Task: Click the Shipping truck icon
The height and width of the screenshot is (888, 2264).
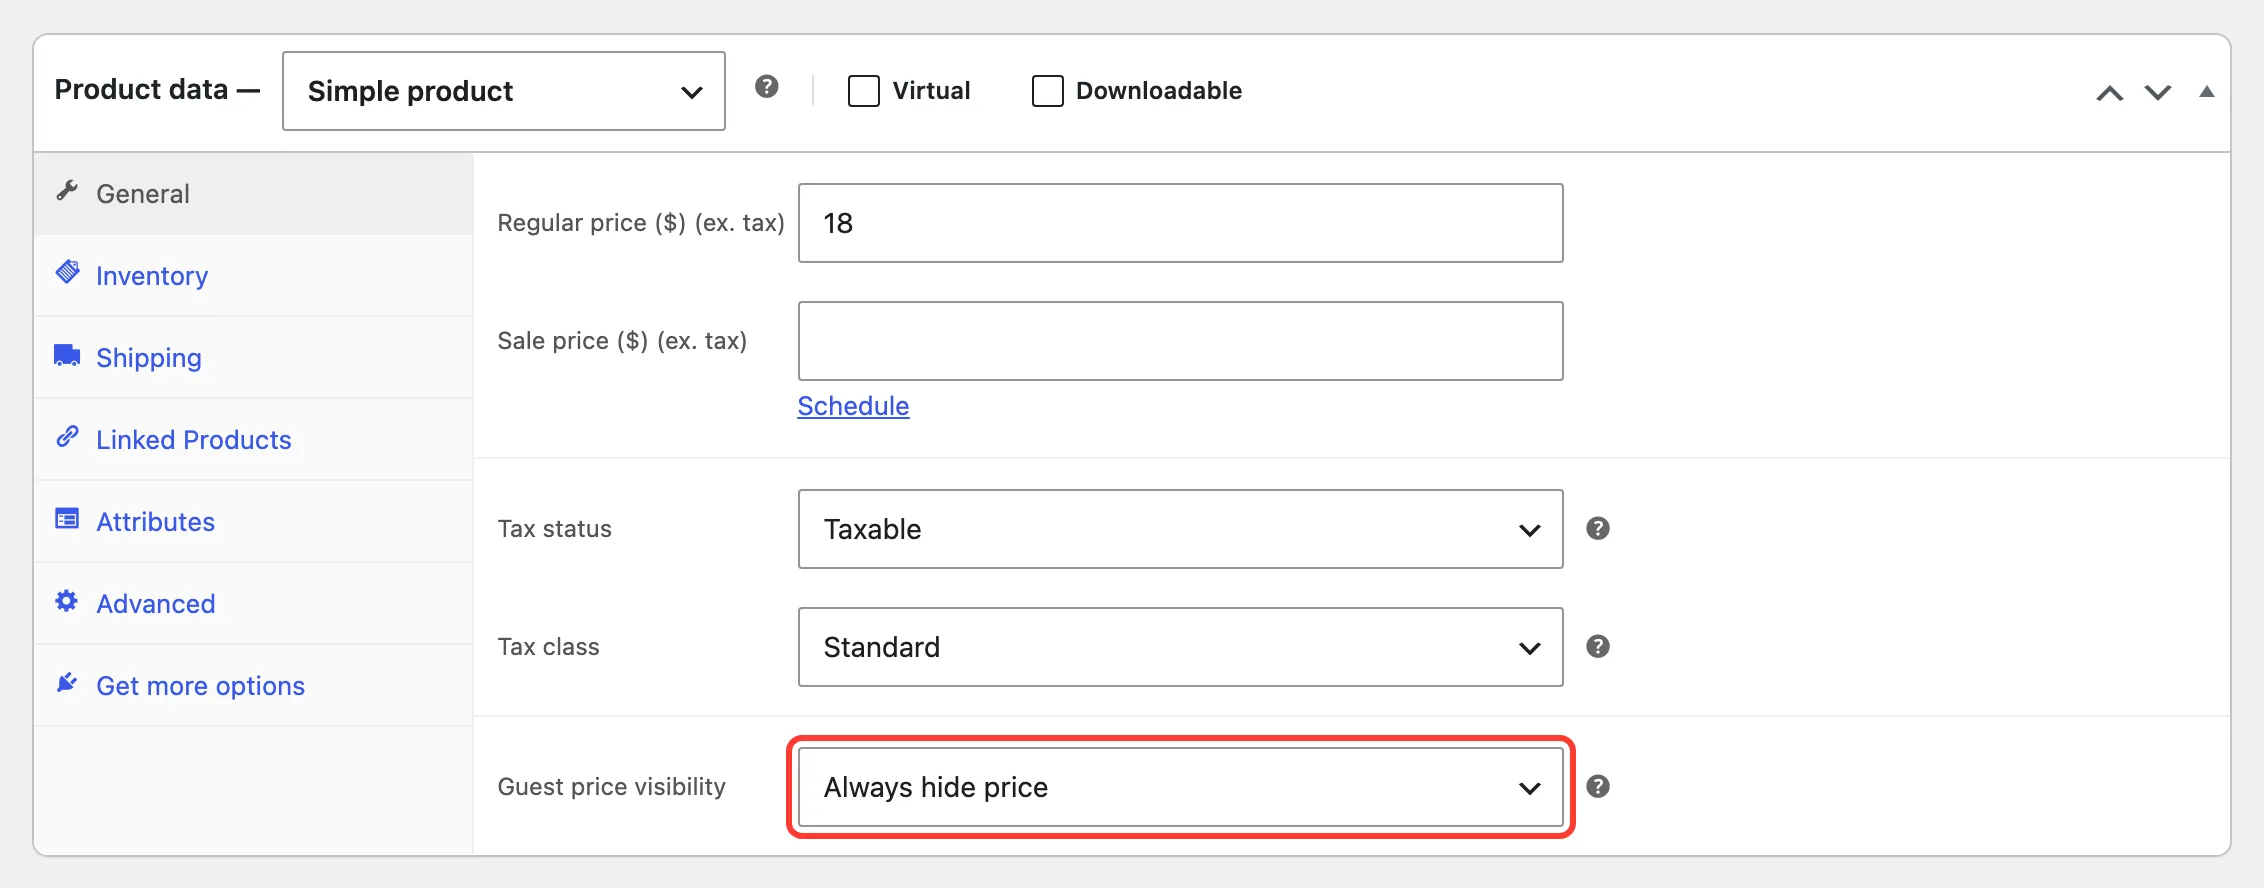Action: click(67, 355)
